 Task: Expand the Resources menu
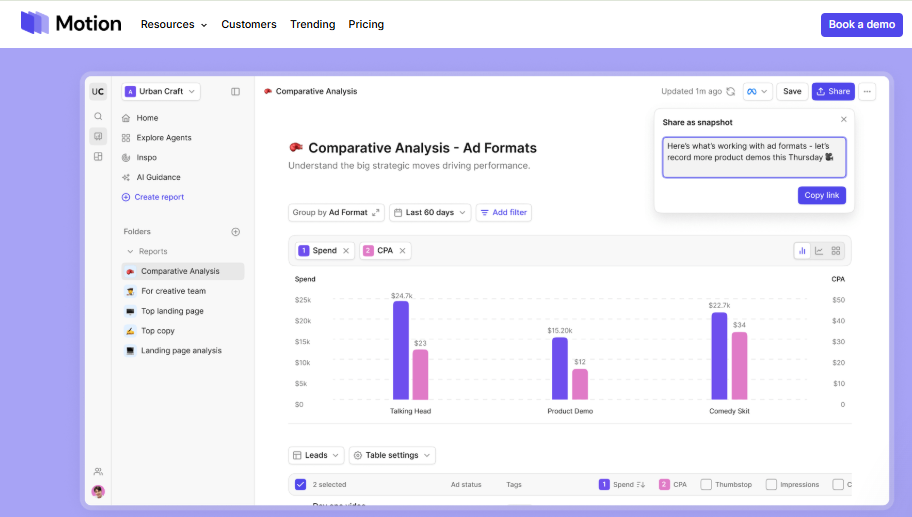tap(174, 24)
